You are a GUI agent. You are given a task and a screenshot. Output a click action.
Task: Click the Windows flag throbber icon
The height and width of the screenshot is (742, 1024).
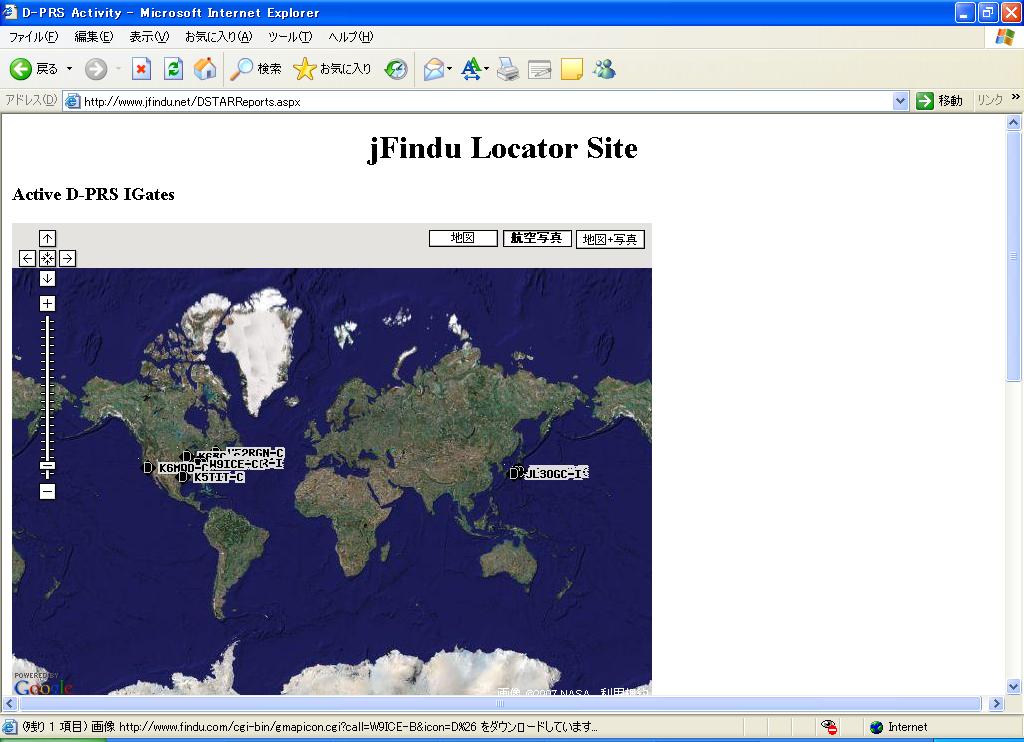1005,37
